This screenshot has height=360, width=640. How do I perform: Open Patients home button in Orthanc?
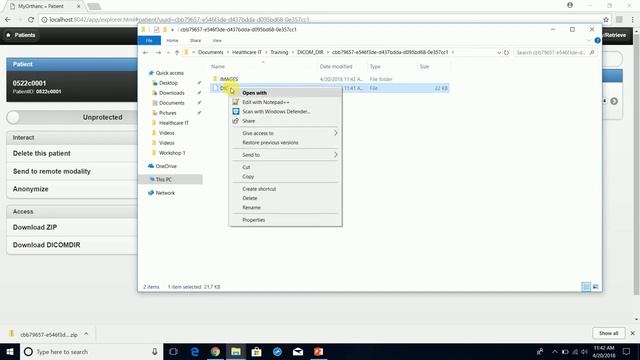(x=21, y=35)
